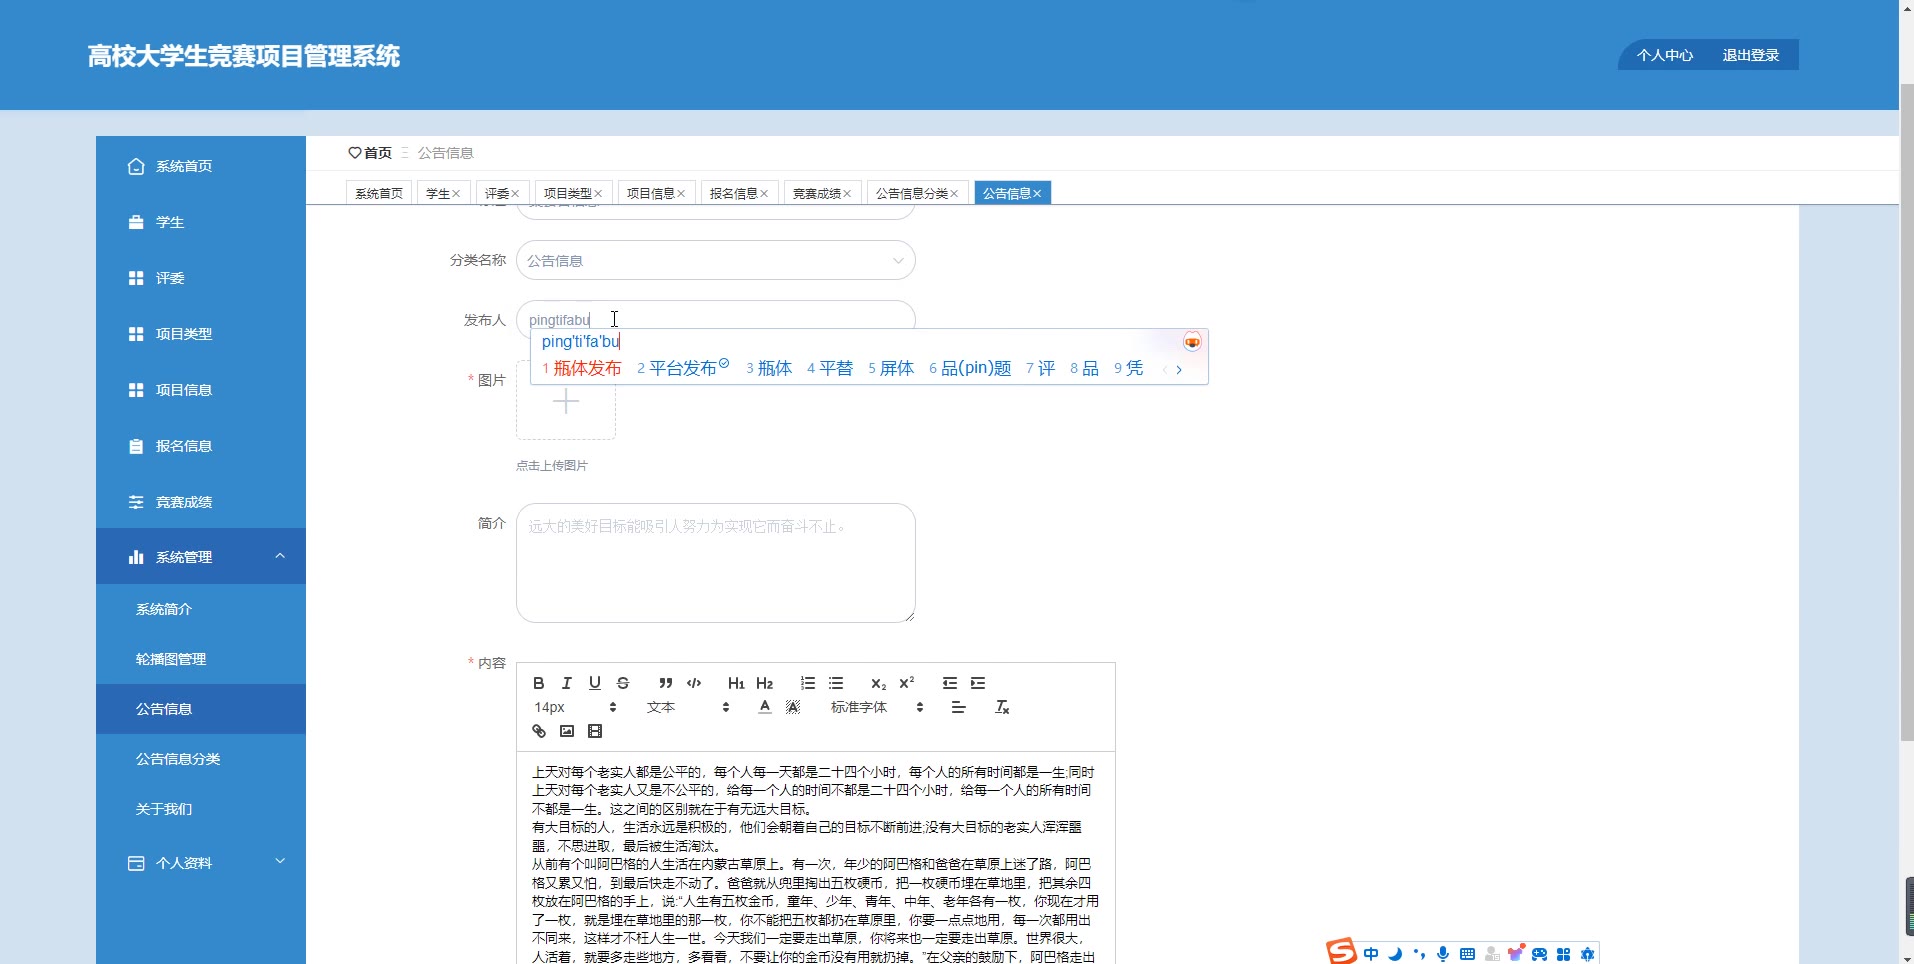
Task: Open the text alignment picker
Action: tap(959, 707)
